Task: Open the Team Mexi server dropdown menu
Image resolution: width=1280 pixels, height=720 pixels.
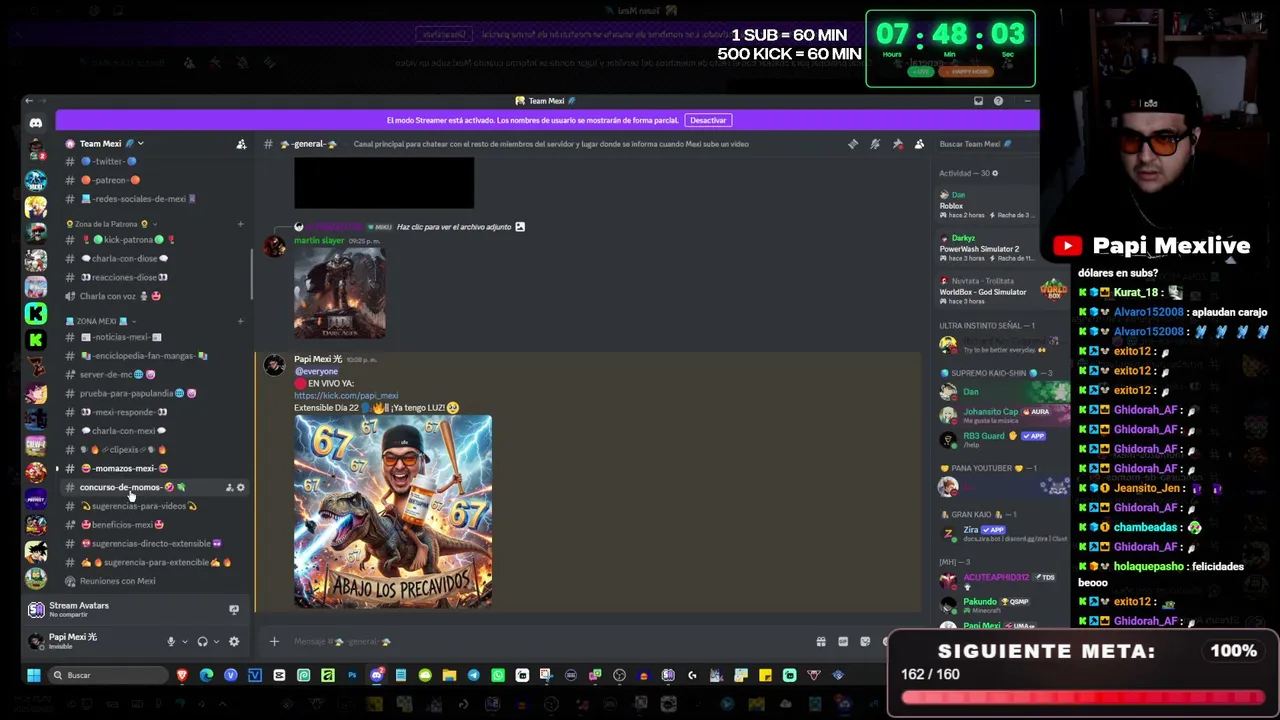Action: (140, 144)
